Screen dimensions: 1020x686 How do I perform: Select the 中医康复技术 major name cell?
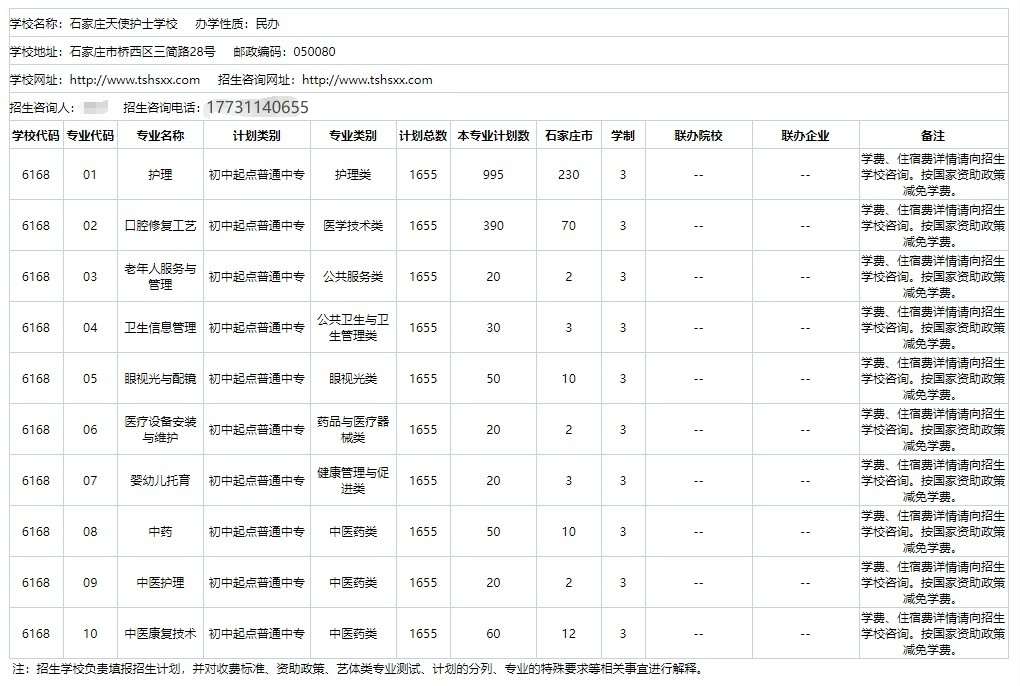pyautogui.click(x=160, y=633)
